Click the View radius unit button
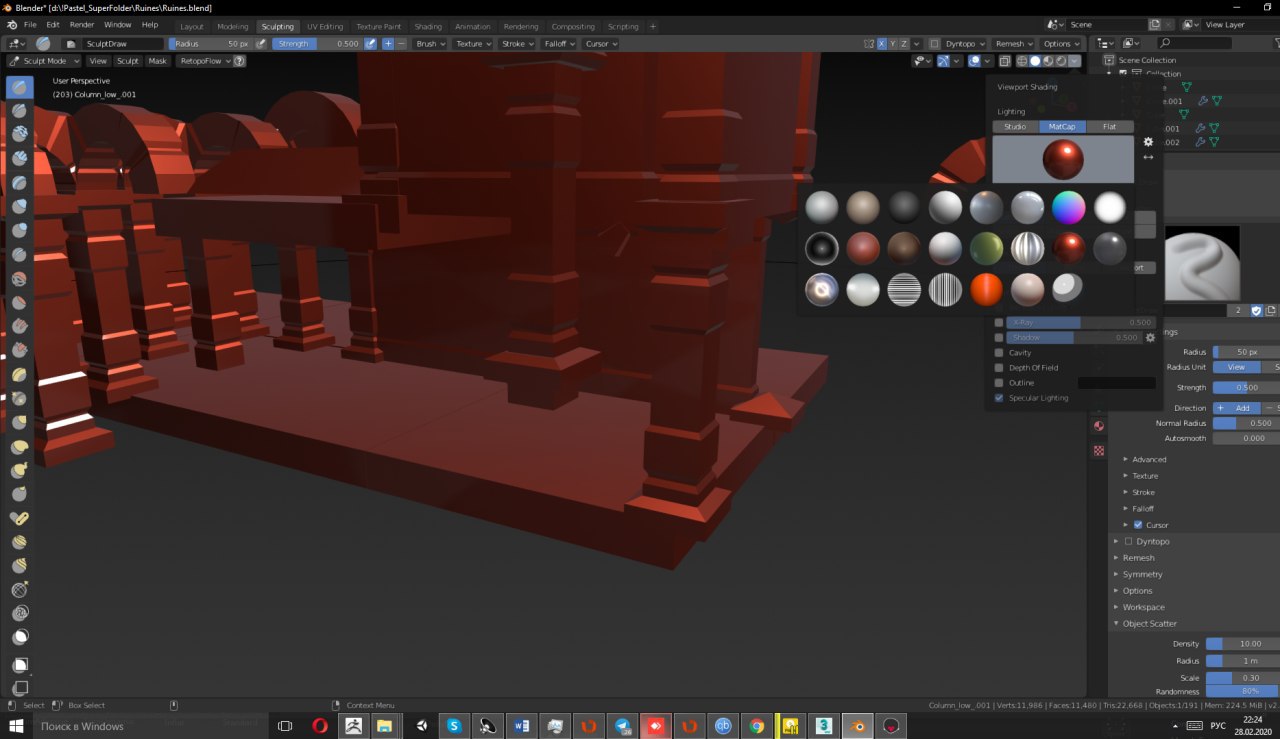The image size is (1280, 739). (x=1236, y=367)
